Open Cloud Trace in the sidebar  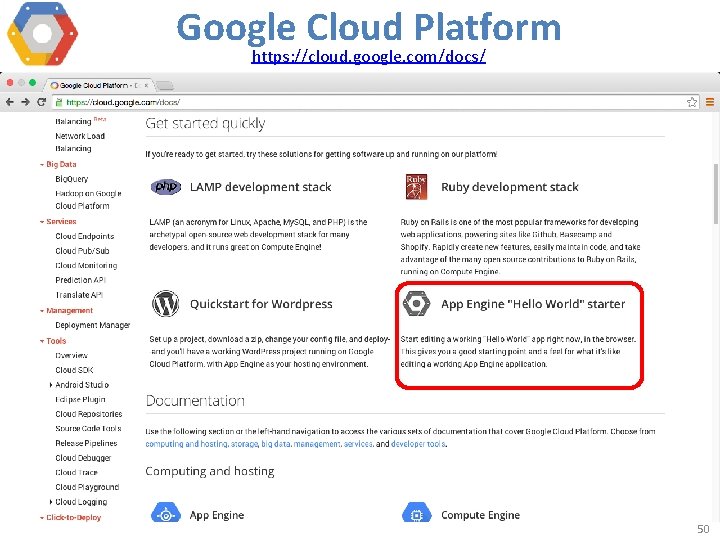[x=76, y=472]
